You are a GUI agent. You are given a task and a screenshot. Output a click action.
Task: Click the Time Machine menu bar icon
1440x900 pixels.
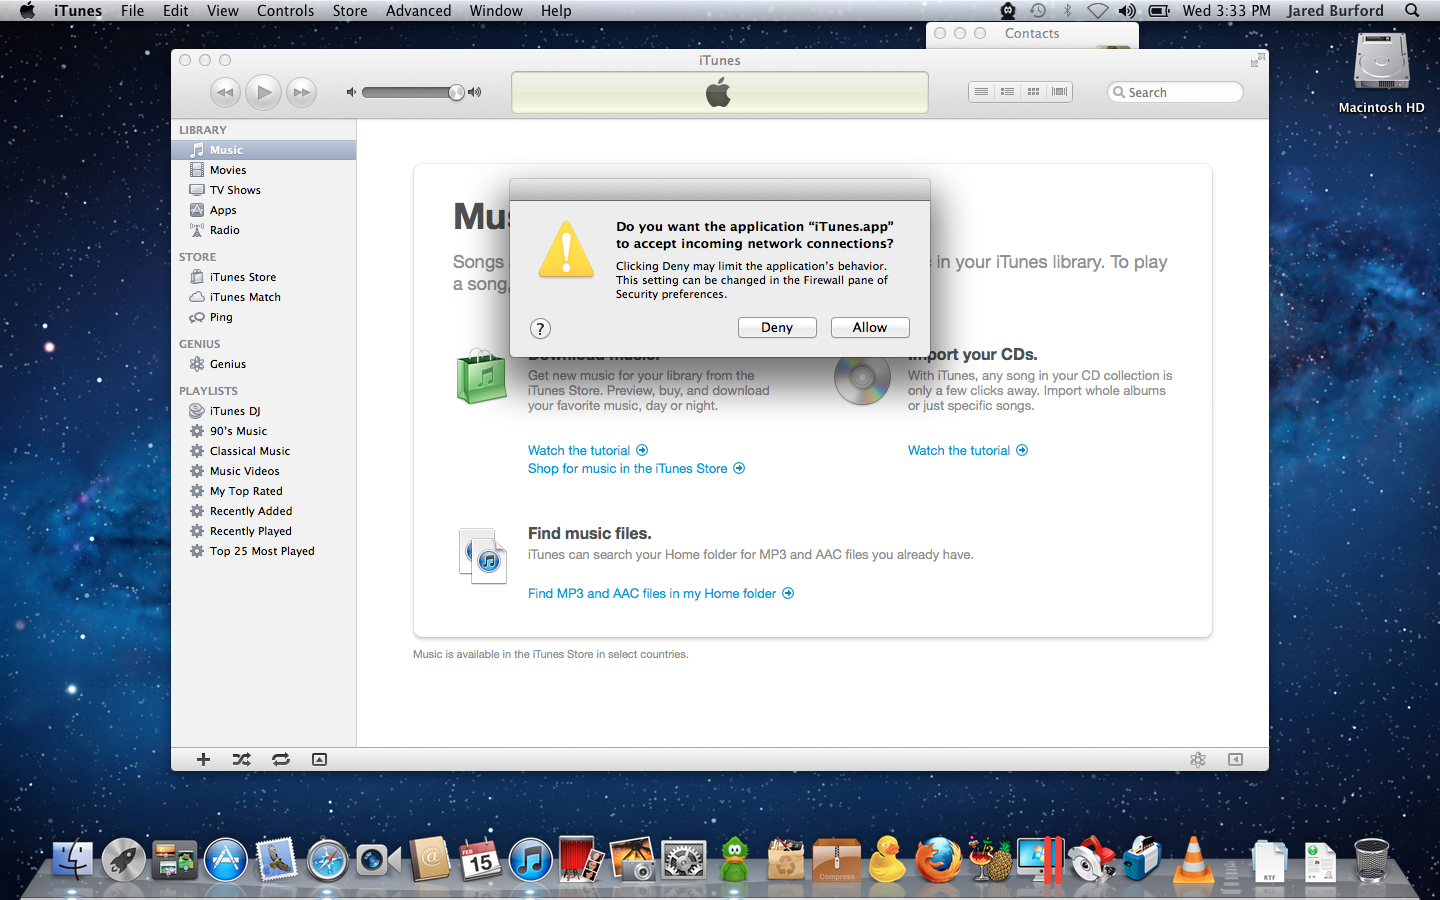tap(1038, 10)
